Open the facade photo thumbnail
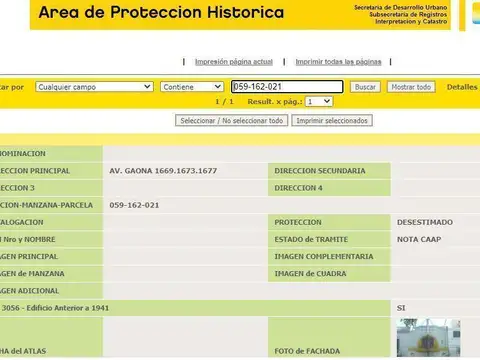 (428, 338)
